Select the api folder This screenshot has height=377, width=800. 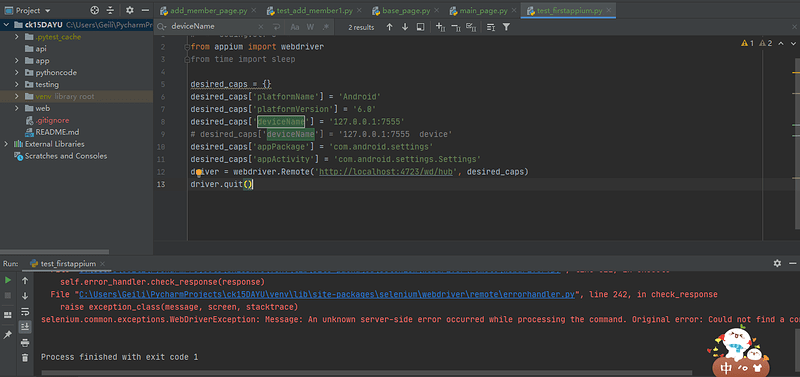coord(40,48)
